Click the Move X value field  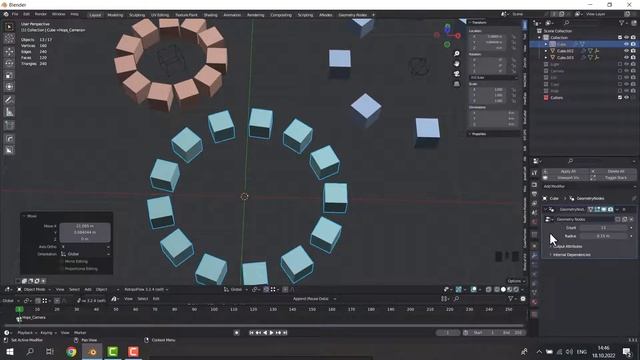point(85,226)
